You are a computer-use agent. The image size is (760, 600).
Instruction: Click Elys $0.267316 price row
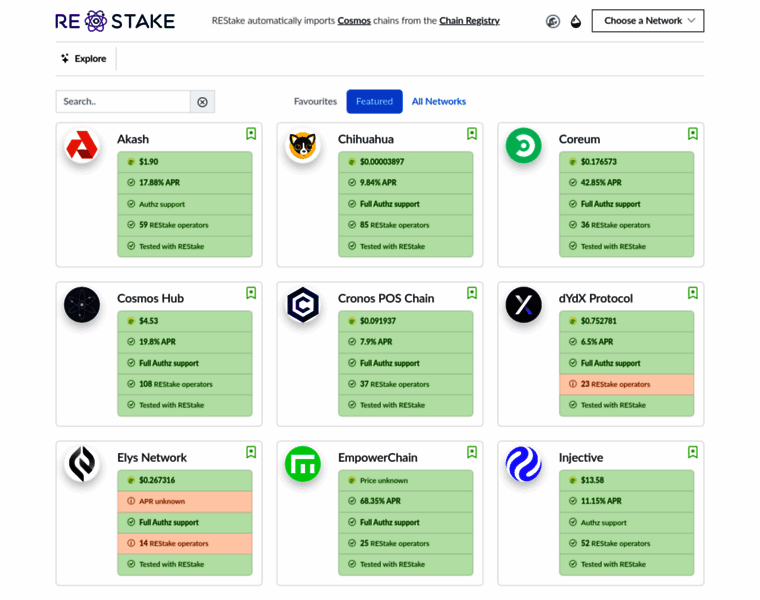tap(185, 480)
